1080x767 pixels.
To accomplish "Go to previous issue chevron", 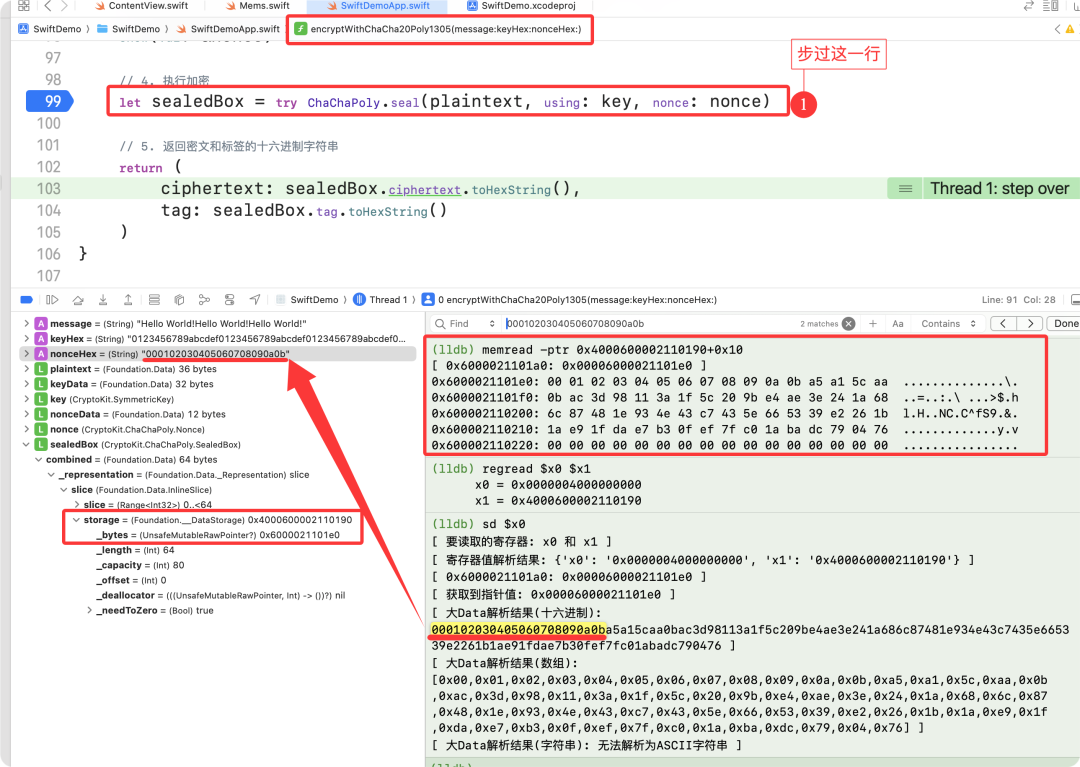I will (1057, 29).
